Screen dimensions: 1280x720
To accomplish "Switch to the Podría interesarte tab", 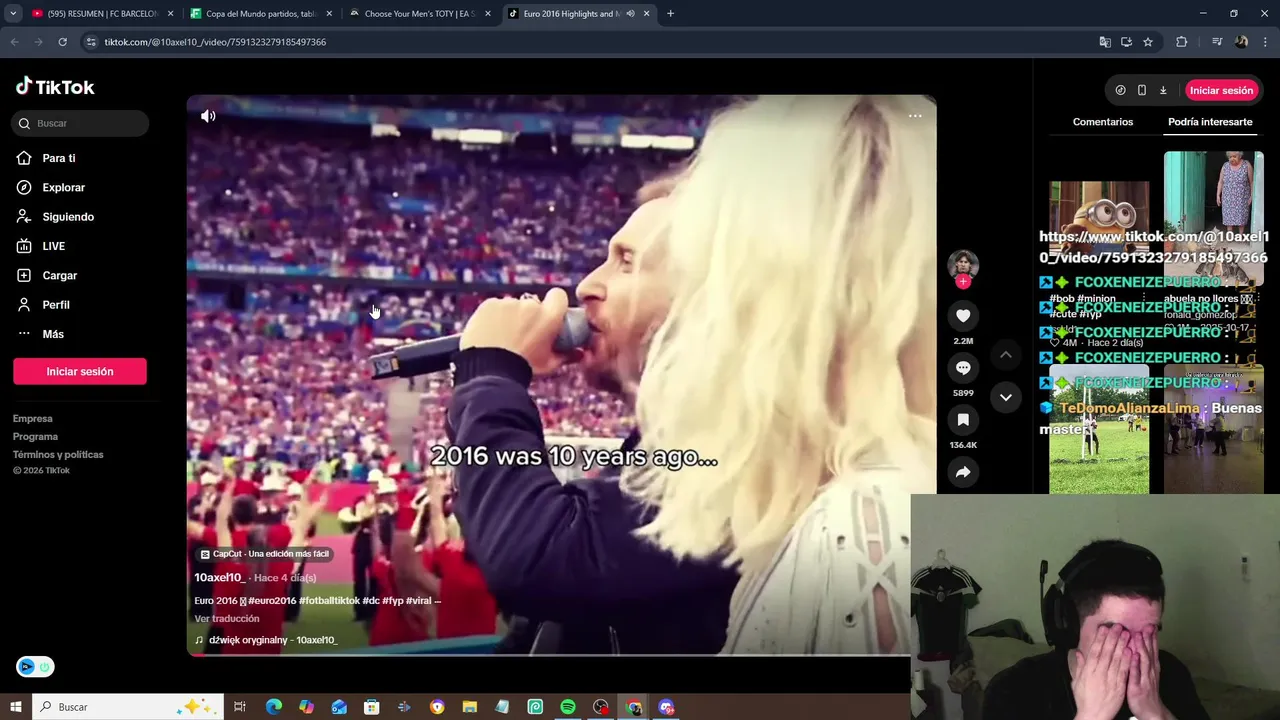I will [x=1210, y=122].
